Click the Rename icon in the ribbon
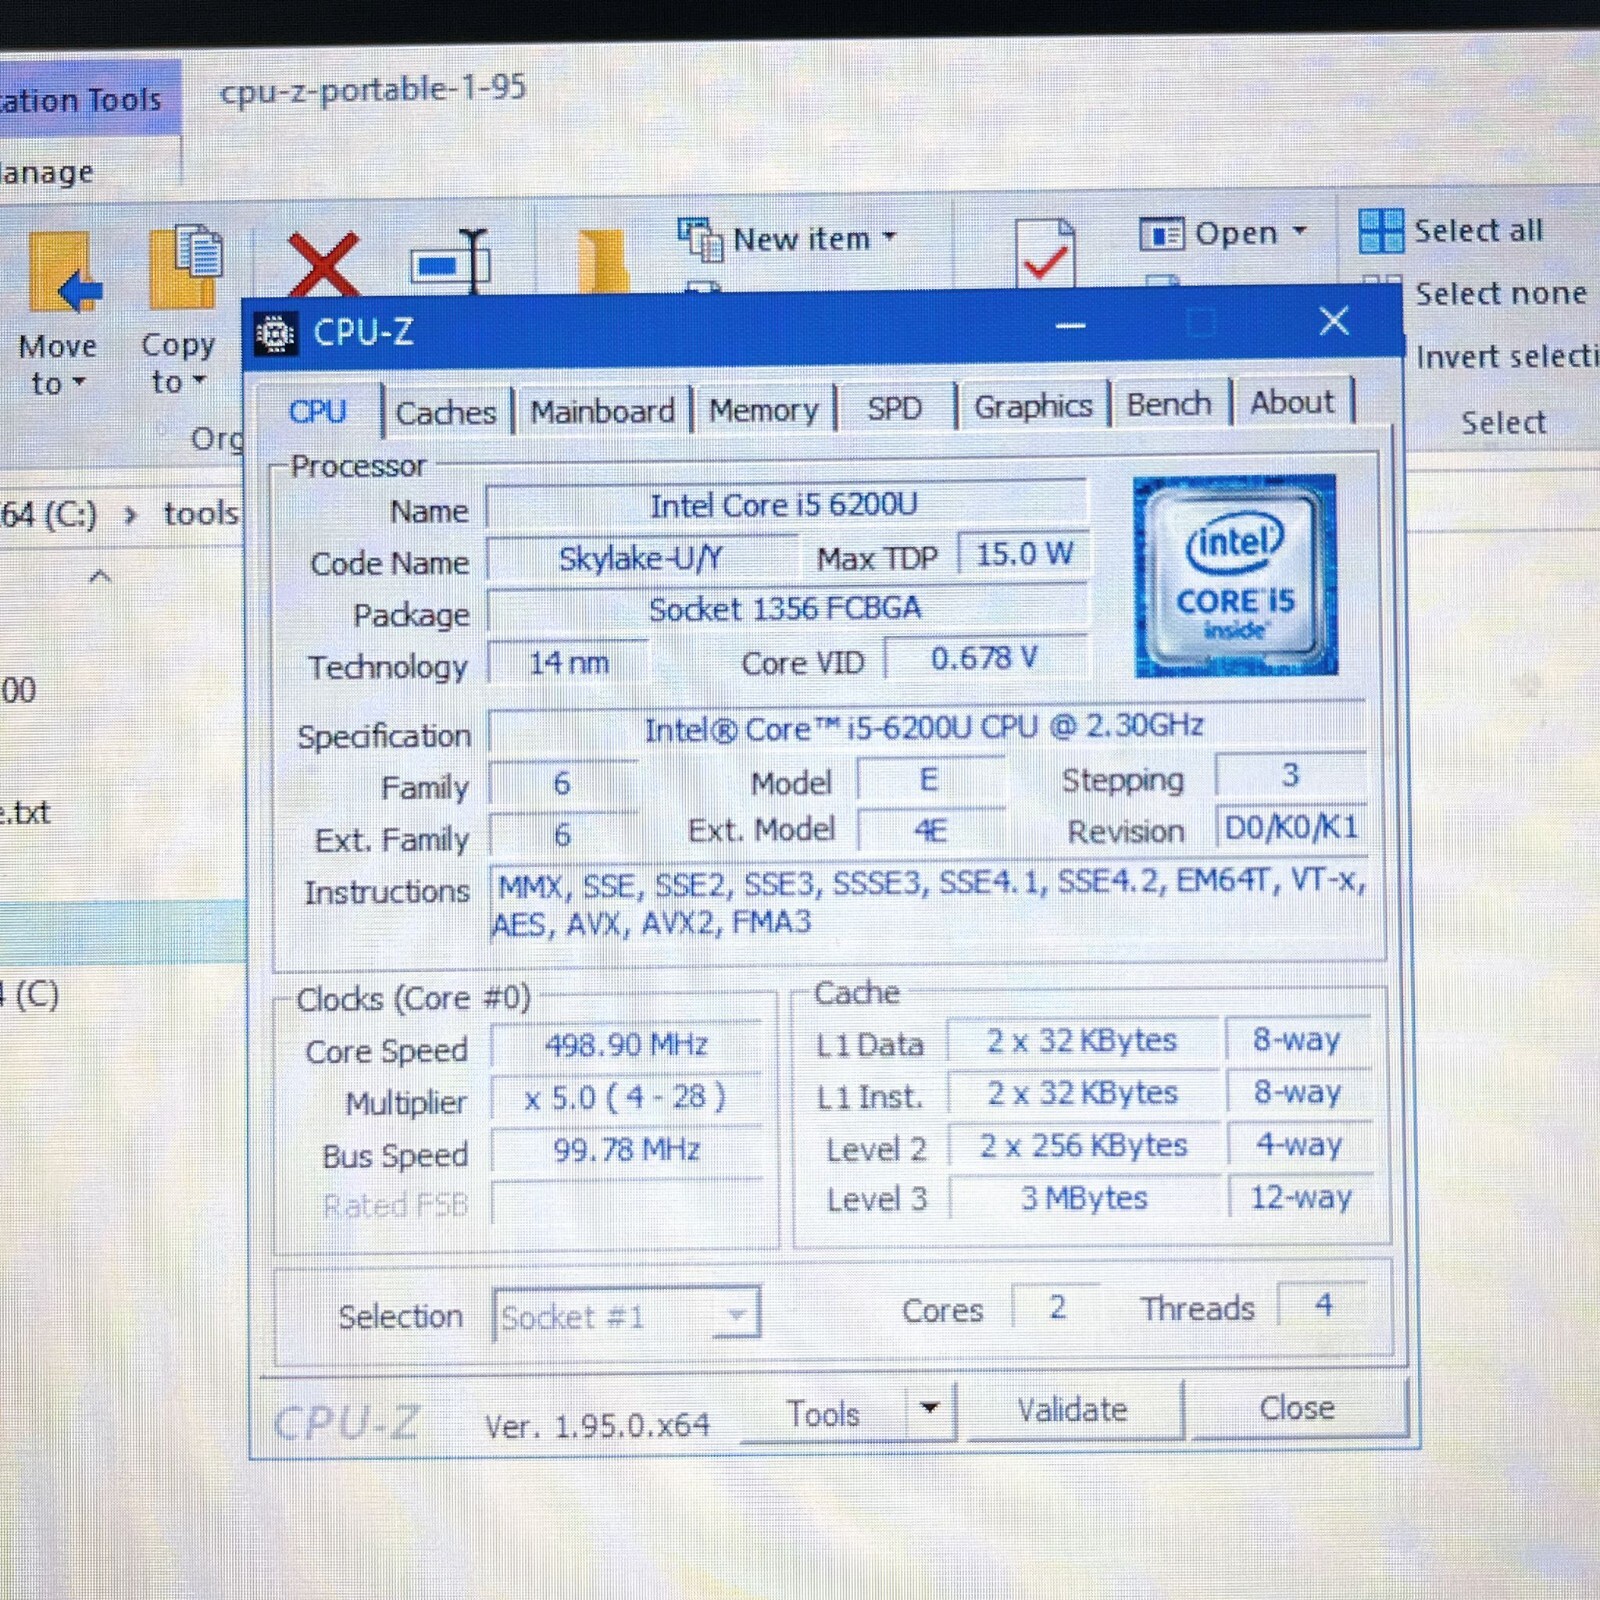Image resolution: width=1600 pixels, height=1600 pixels. click(x=451, y=261)
